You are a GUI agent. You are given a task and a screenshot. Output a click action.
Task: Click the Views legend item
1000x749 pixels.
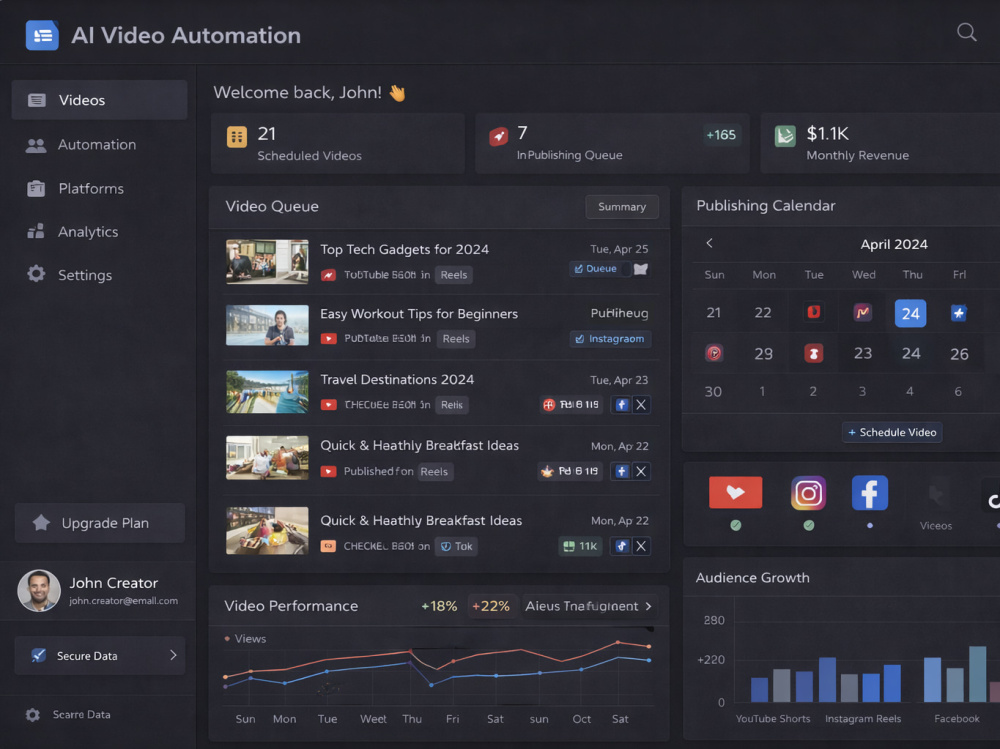point(245,639)
